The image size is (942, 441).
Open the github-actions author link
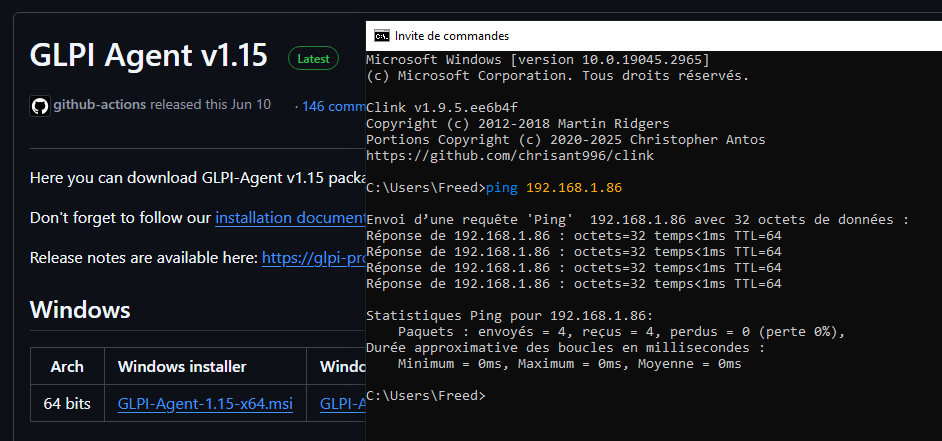click(101, 106)
